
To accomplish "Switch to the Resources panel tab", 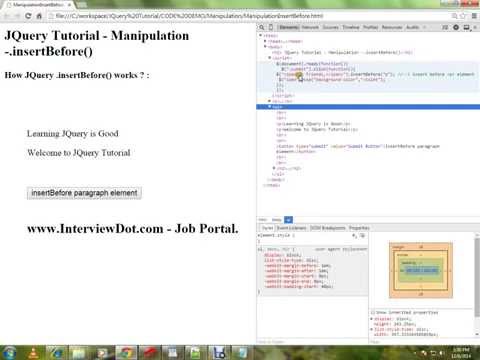I will (x=392, y=27).
